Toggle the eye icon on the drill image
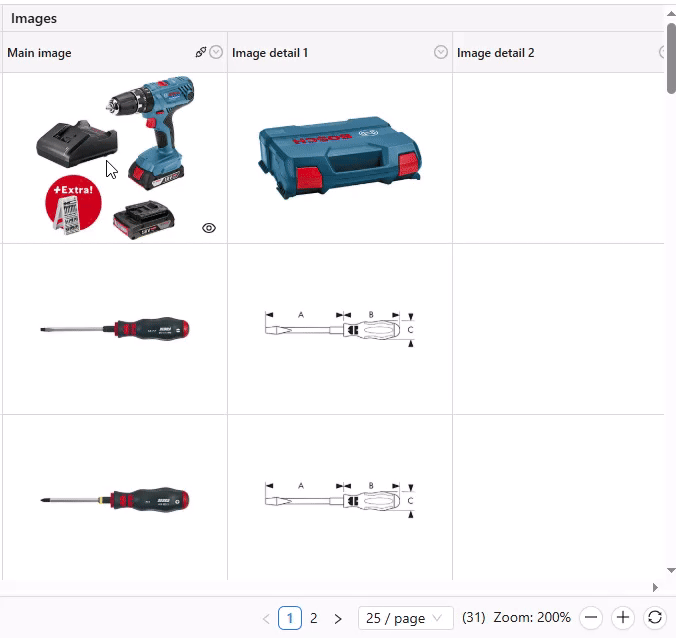This screenshot has width=676, height=638. (x=209, y=228)
